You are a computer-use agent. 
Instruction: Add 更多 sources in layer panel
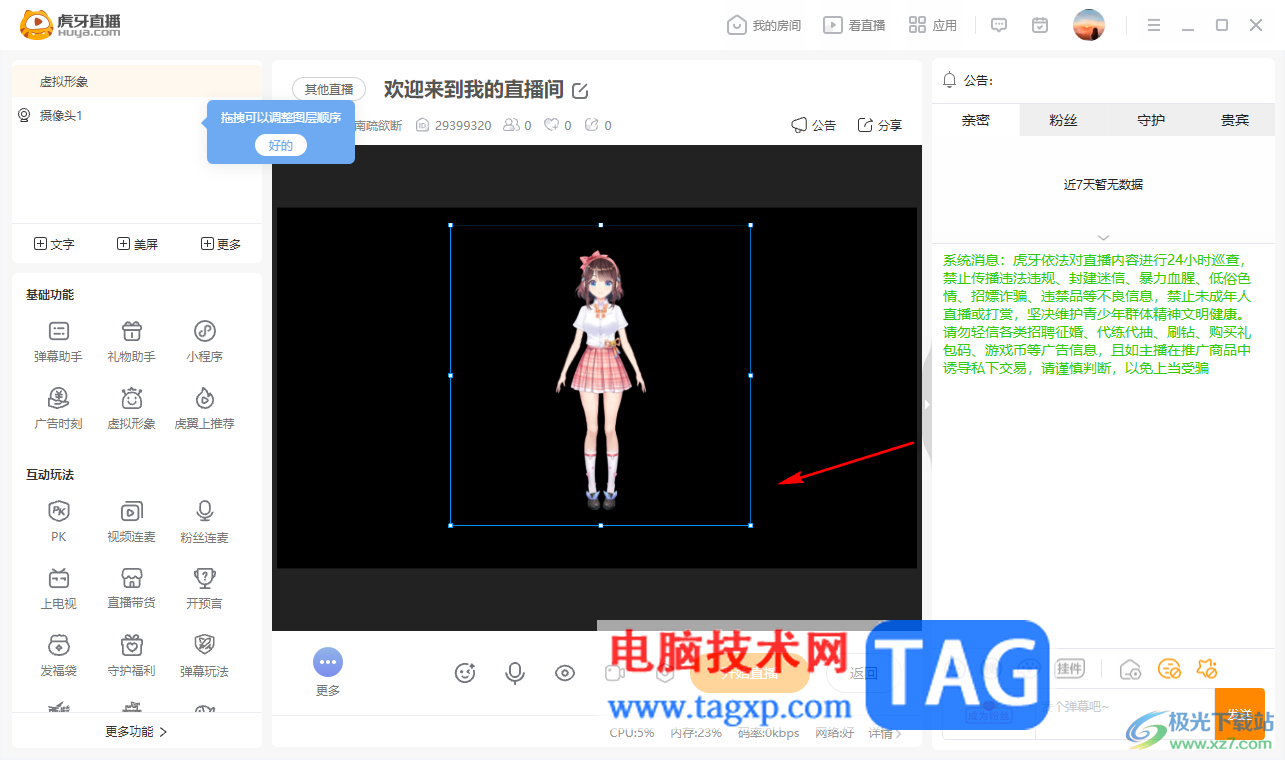[221, 244]
